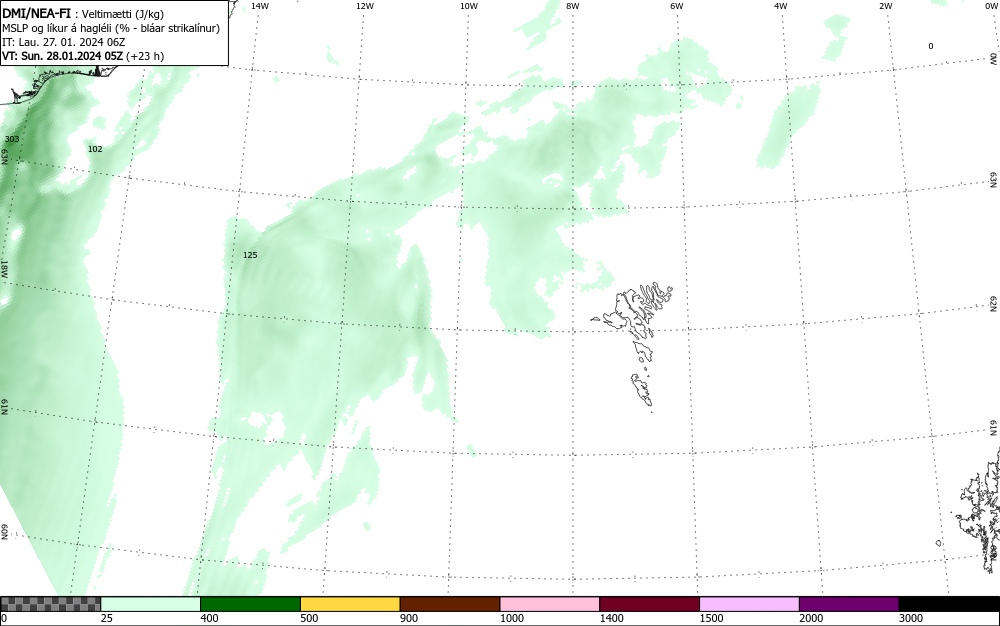
Task: Click the legend value 400
Action: coord(209,618)
